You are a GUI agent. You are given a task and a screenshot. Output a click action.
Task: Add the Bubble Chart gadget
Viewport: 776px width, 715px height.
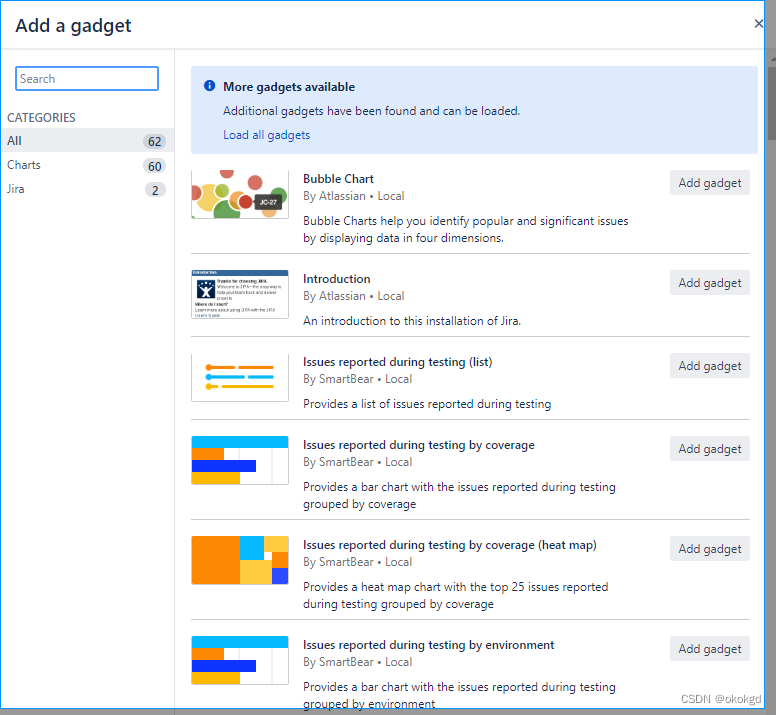[710, 183]
